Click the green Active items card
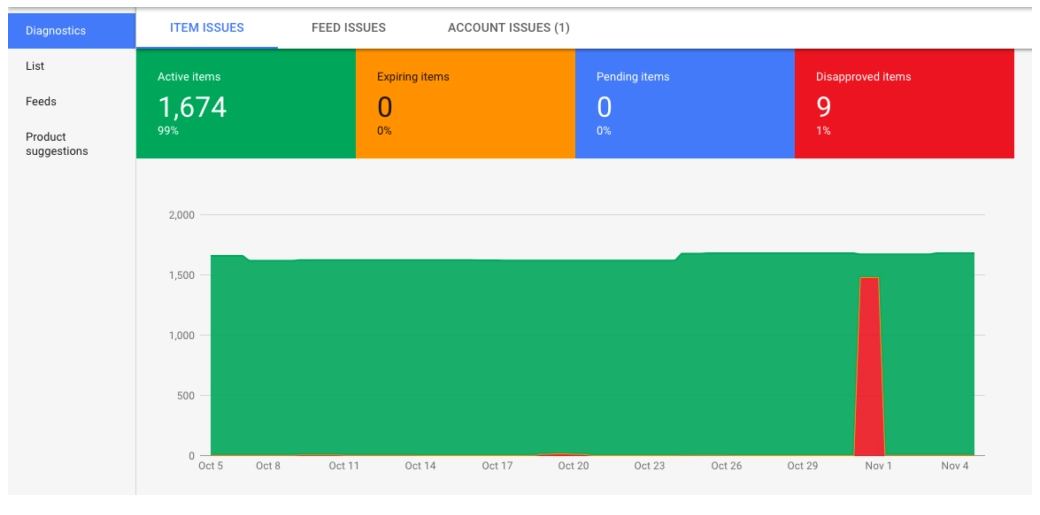The height and width of the screenshot is (515, 1040). [246, 104]
